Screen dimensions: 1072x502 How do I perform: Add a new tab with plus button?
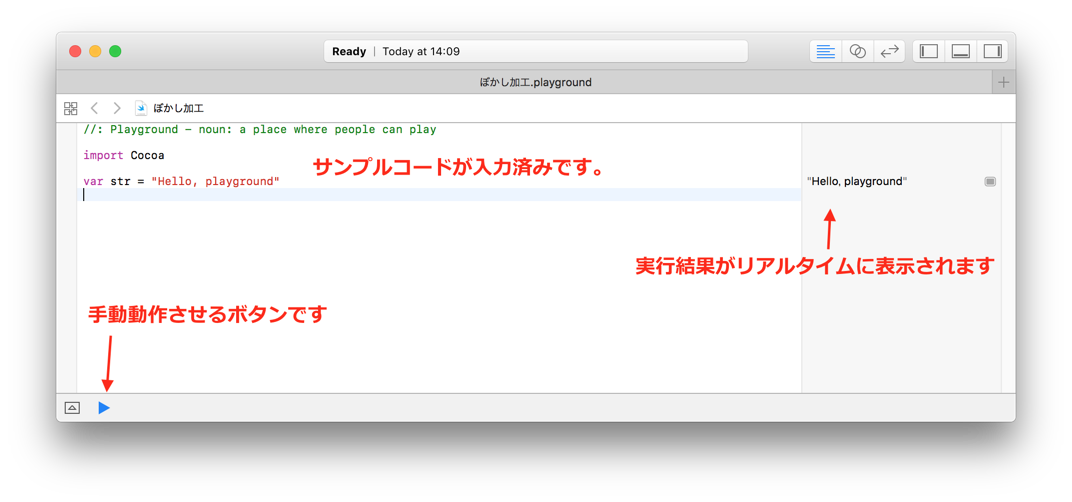(1004, 82)
